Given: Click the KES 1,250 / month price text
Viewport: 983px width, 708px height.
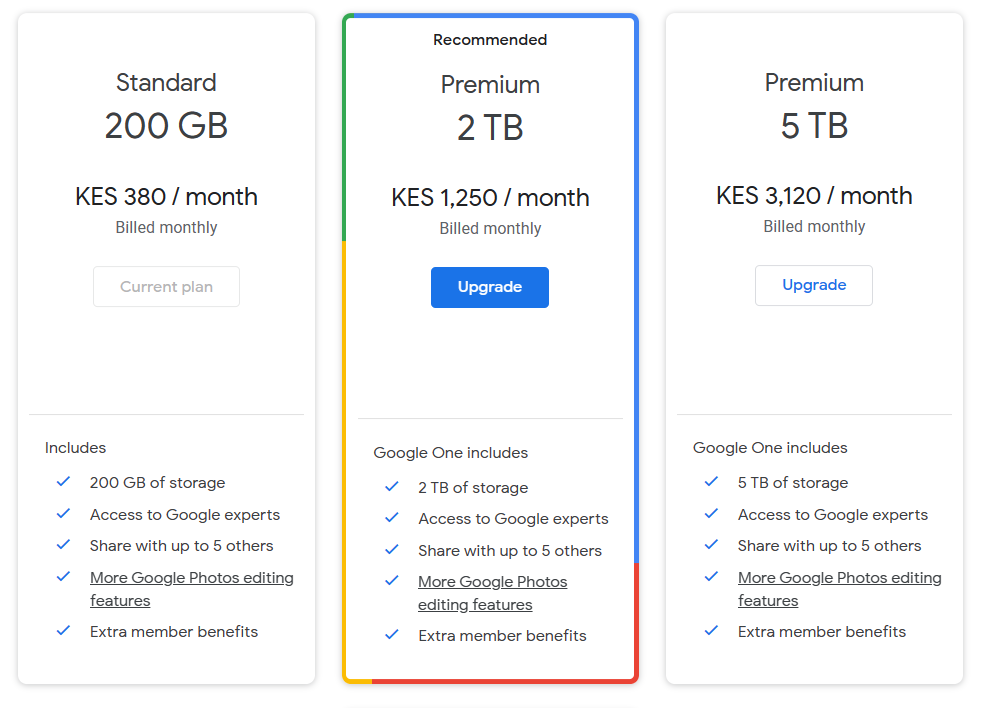Looking at the screenshot, I should click(490, 198).
